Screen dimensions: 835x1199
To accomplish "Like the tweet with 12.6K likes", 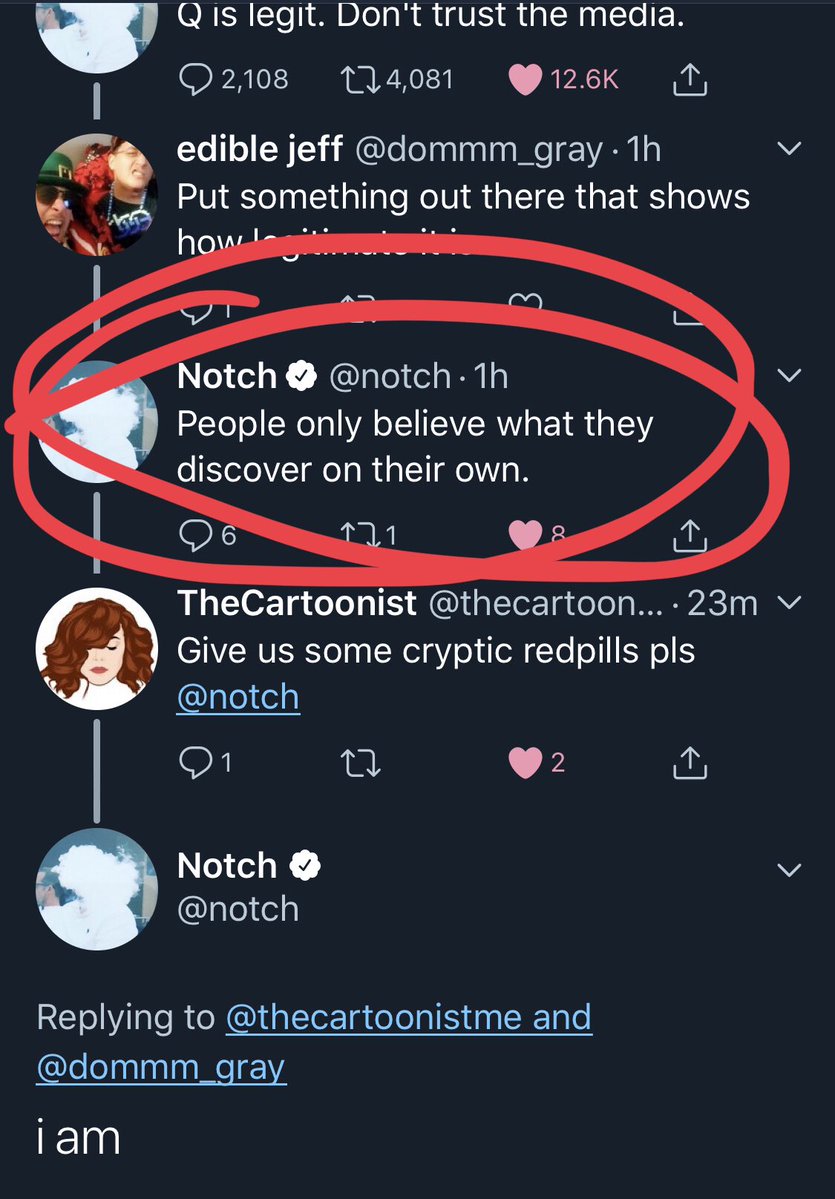I will pos(525,80).
